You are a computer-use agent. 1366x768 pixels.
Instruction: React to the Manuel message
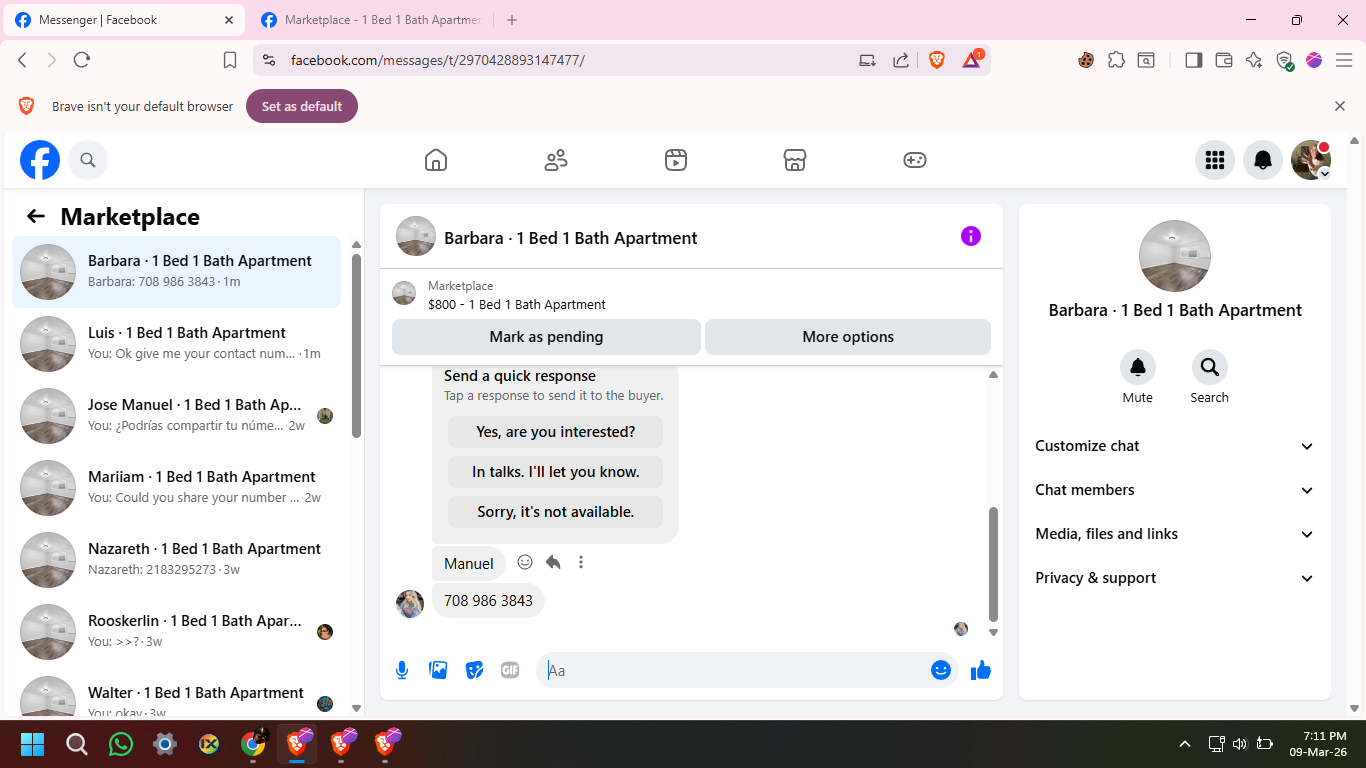(x=525, y=562)
